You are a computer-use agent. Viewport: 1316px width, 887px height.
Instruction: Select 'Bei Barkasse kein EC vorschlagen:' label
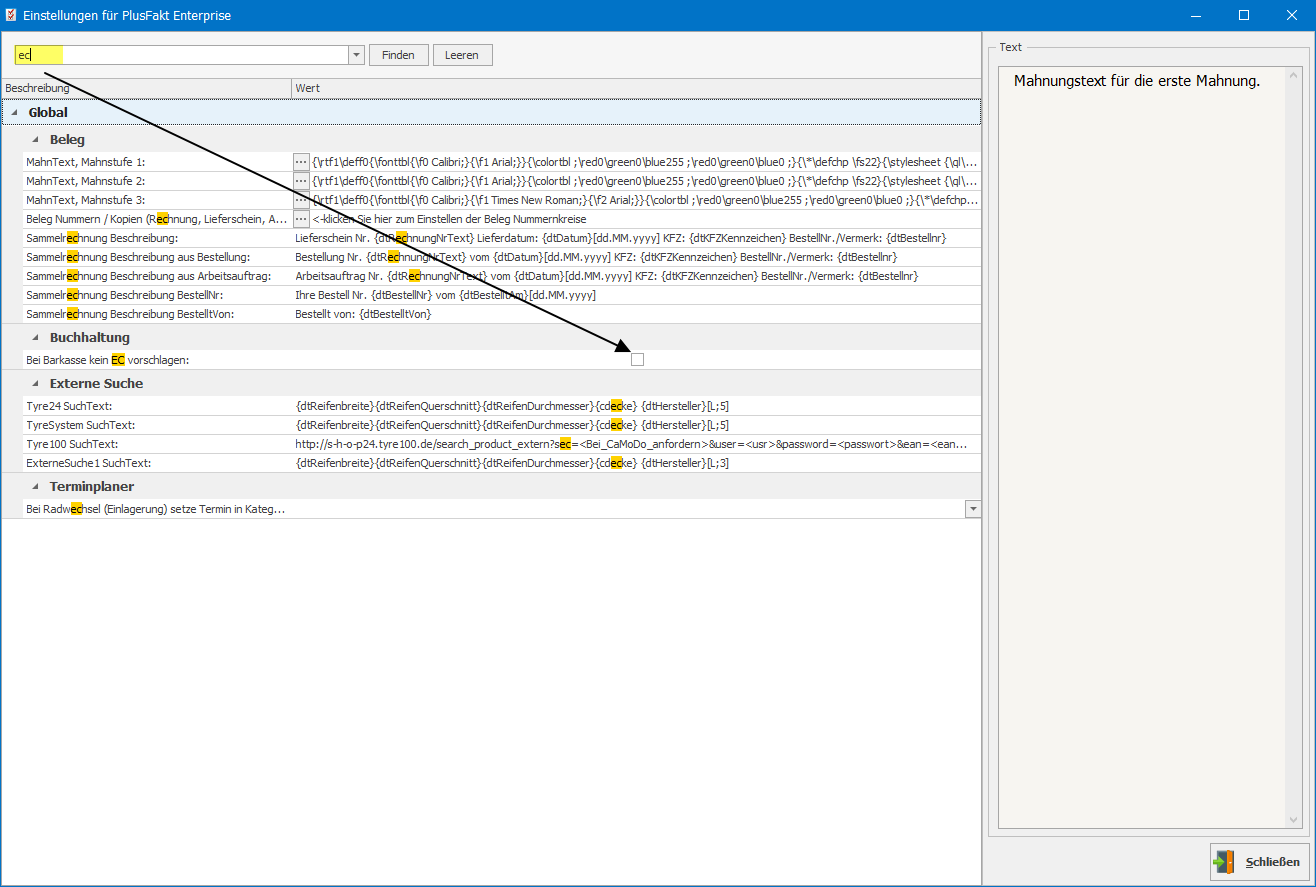[108, 360]
